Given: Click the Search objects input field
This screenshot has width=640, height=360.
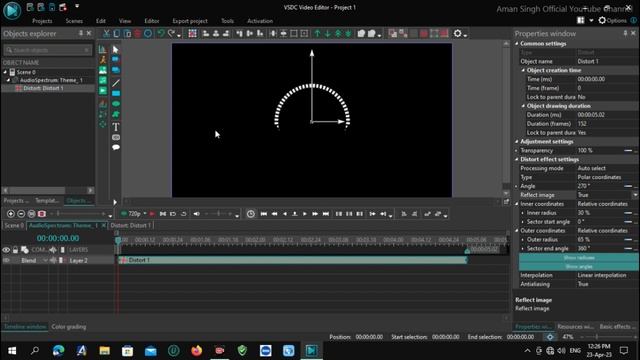Looking at the screenshot, I should [47, 50].
